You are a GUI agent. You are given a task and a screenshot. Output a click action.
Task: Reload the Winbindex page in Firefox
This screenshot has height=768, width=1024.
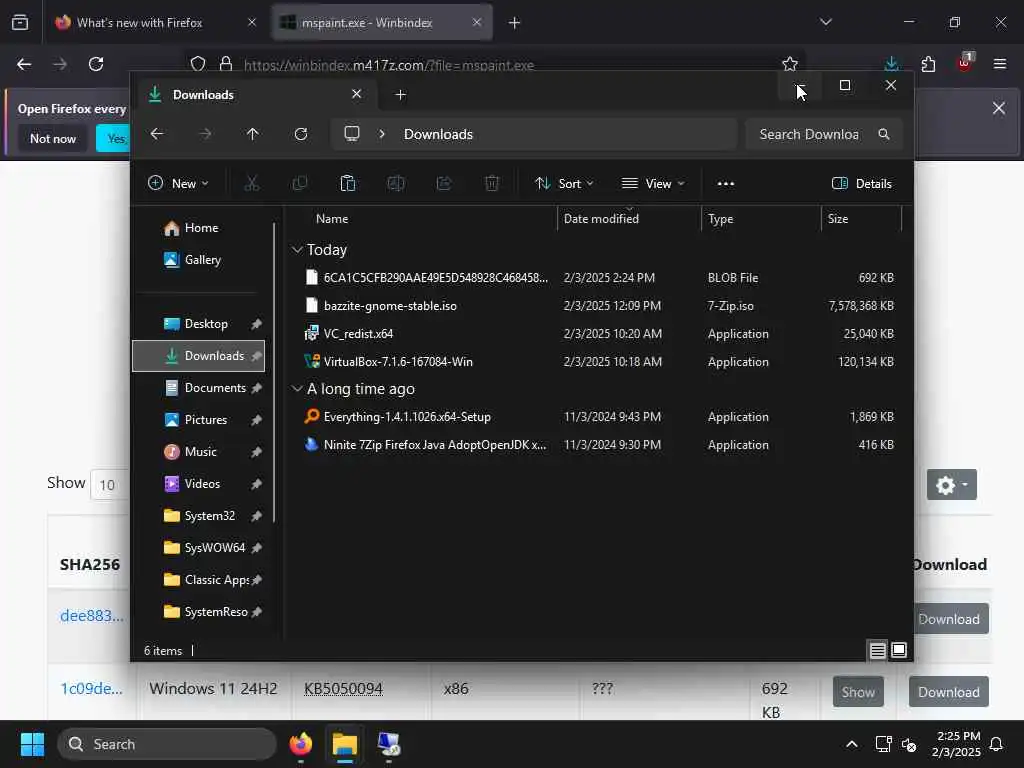(x=96, y=64)
